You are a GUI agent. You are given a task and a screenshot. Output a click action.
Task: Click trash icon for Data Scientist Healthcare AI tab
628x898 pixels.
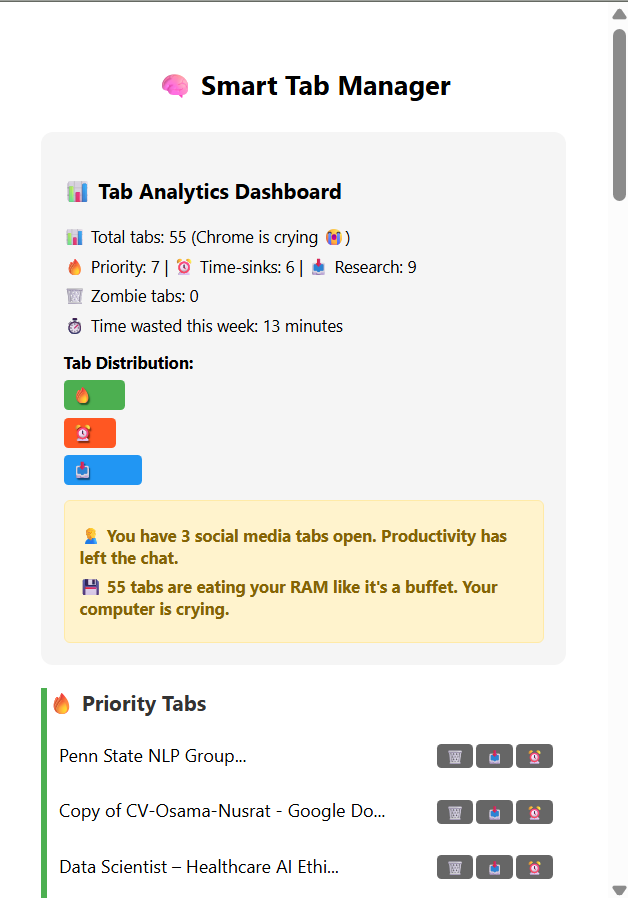pos(455,867)
